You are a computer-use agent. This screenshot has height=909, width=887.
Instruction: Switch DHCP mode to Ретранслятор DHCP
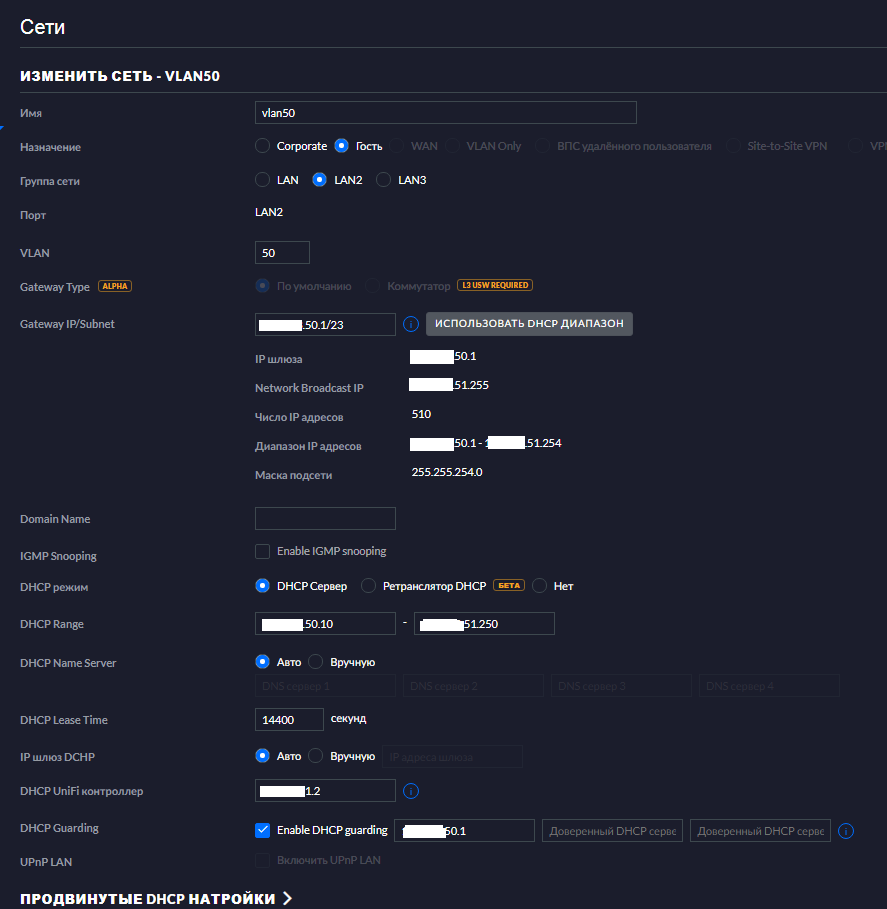pyautogui.click(x=368, y=586)
